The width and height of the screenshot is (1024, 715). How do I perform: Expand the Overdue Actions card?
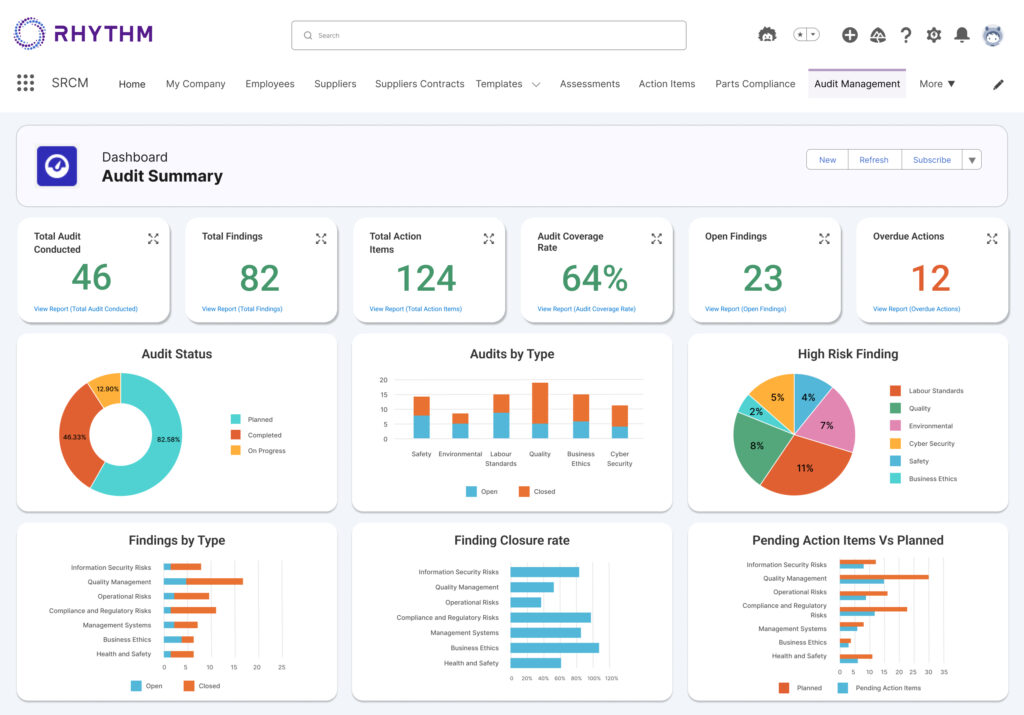click(992, 238)
